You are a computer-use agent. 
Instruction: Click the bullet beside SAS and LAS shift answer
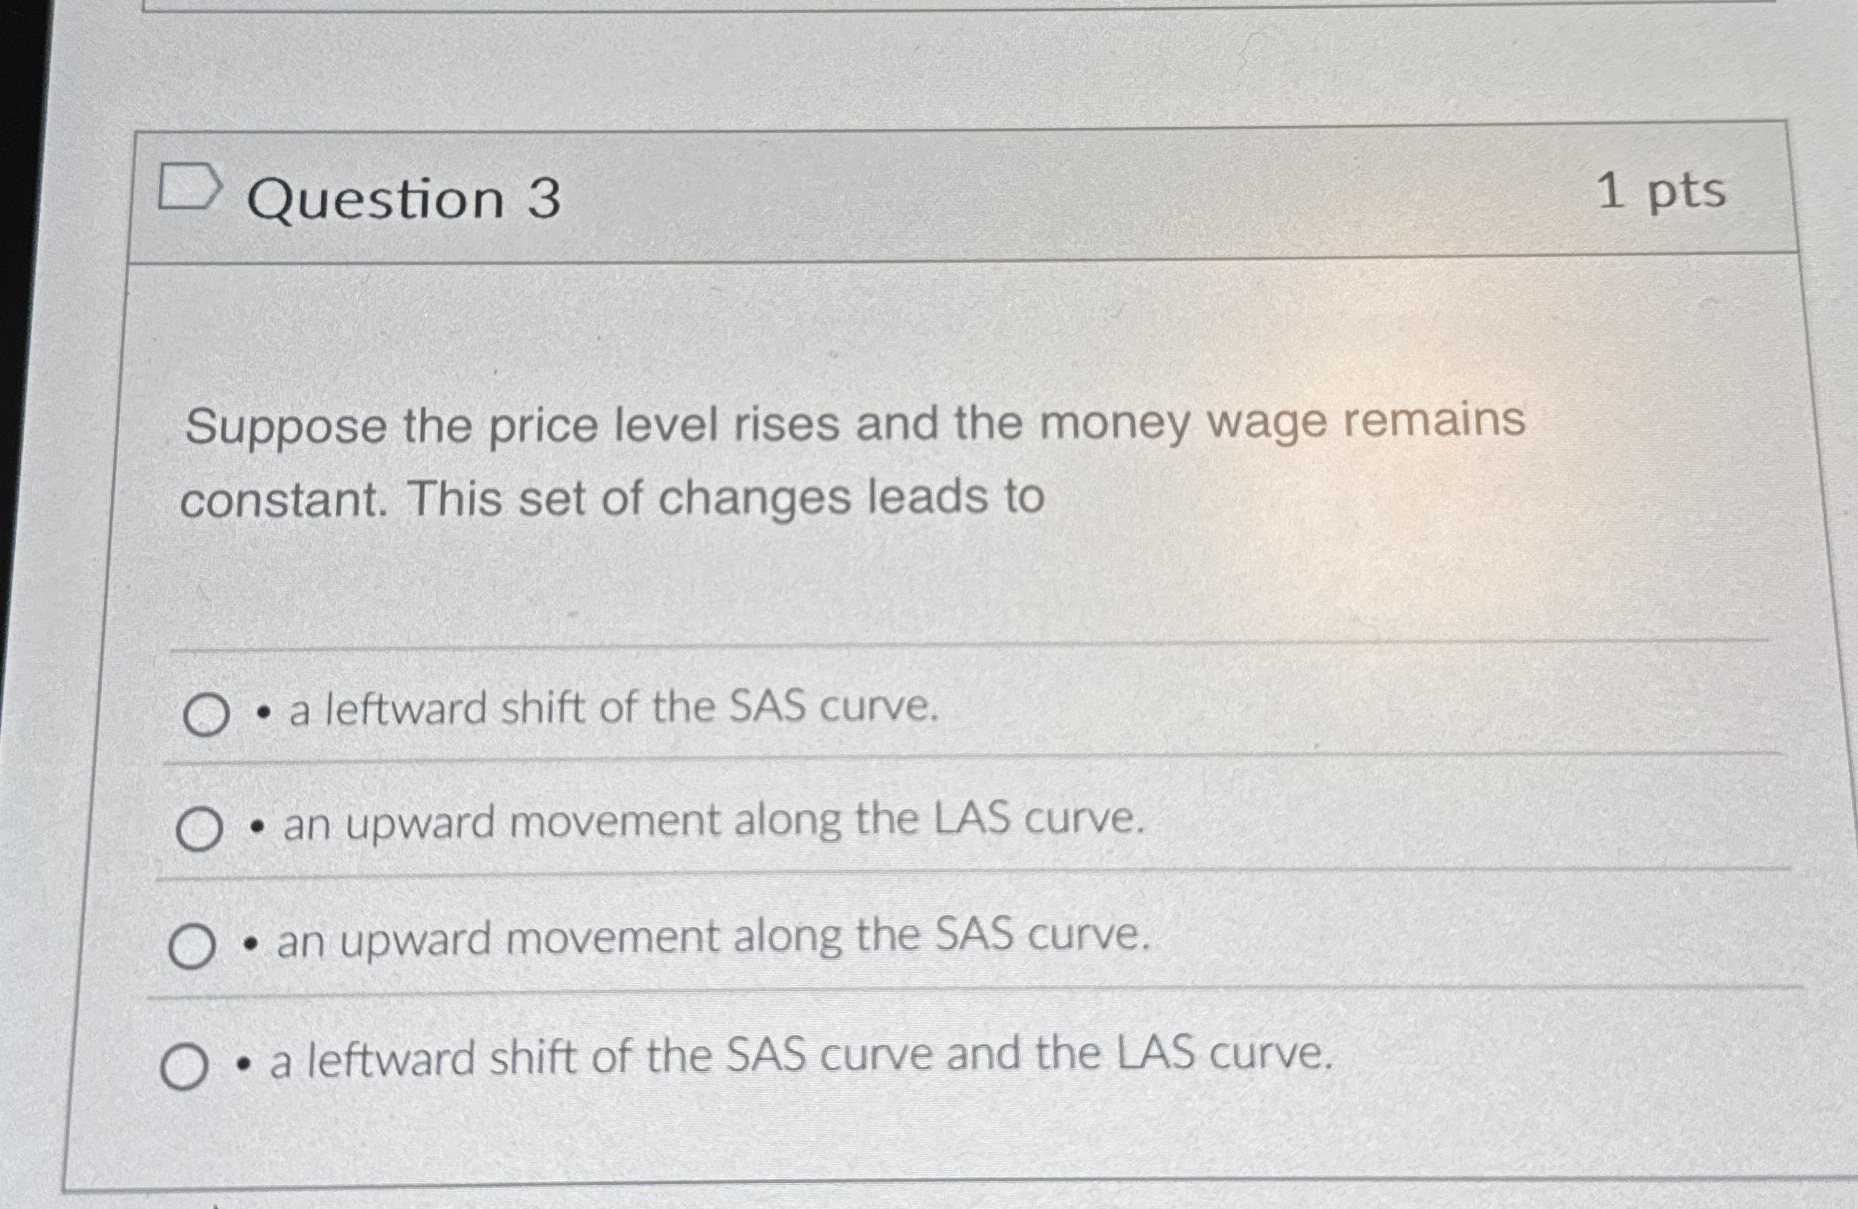point(244,1060)
